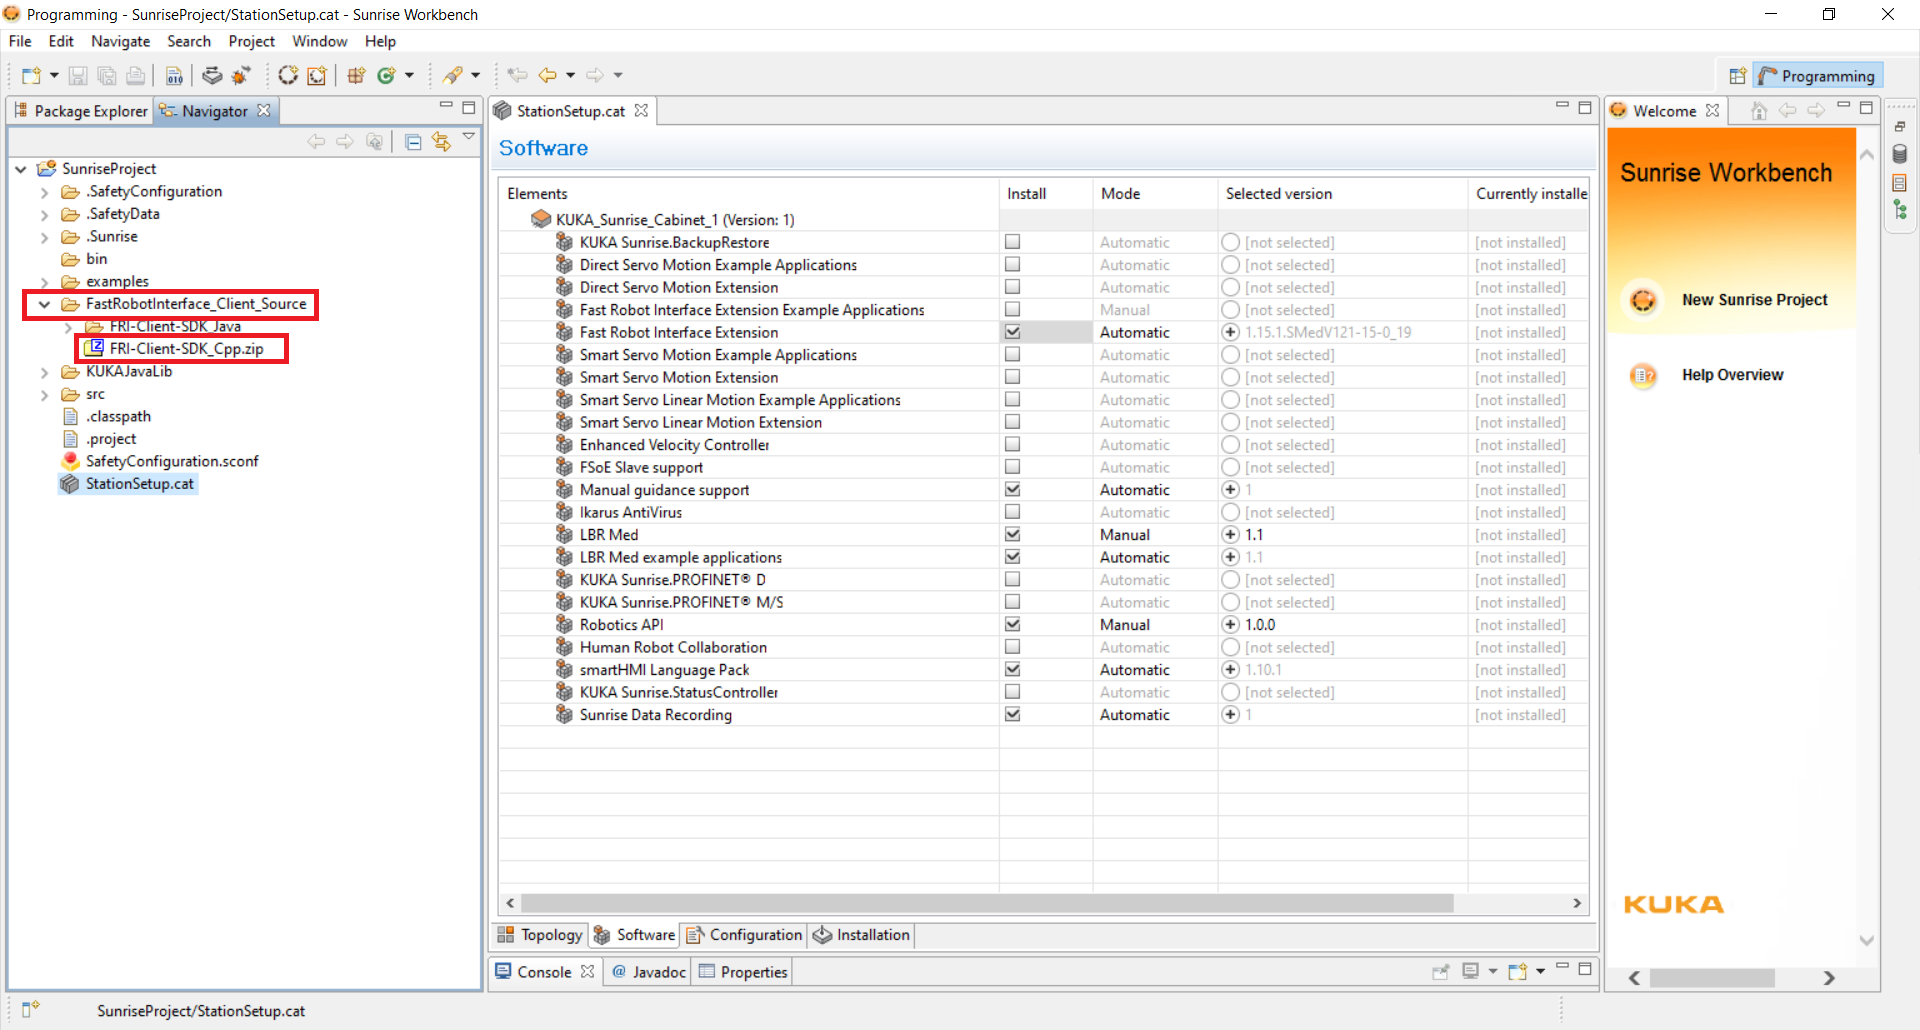
Task: Uncheck Sunrise Data Recording install checkbox
Action: point(1013,715)
